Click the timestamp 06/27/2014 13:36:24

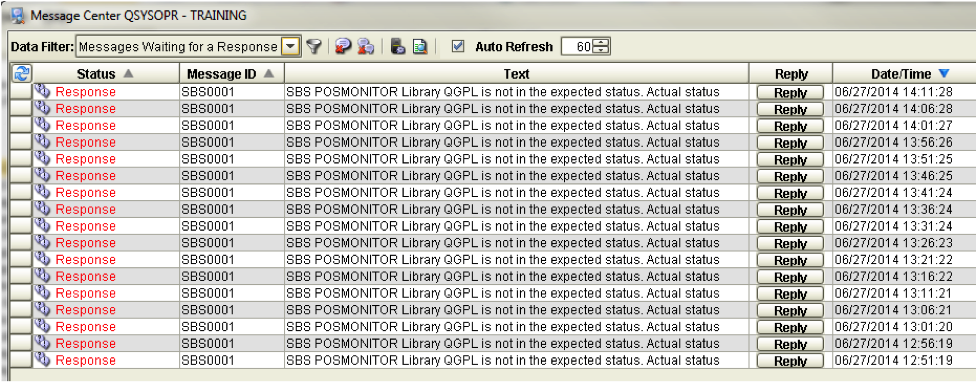(894, 209)
